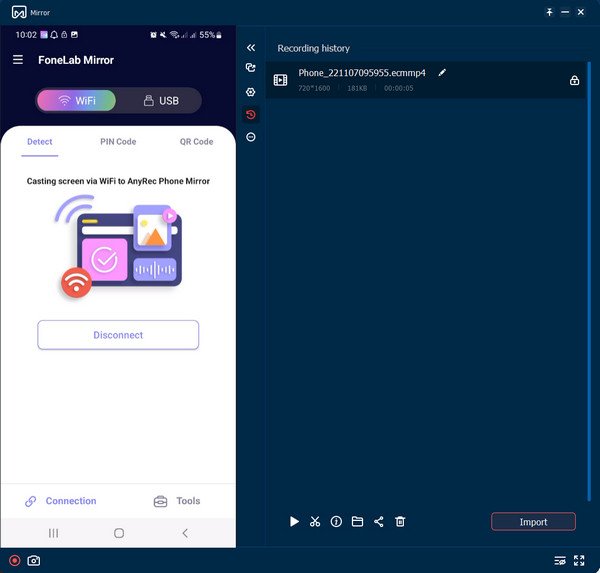This screenshot has width=600, height=573.
Task: Open the more options circle icon in sidebar
Action: (251, 137)
